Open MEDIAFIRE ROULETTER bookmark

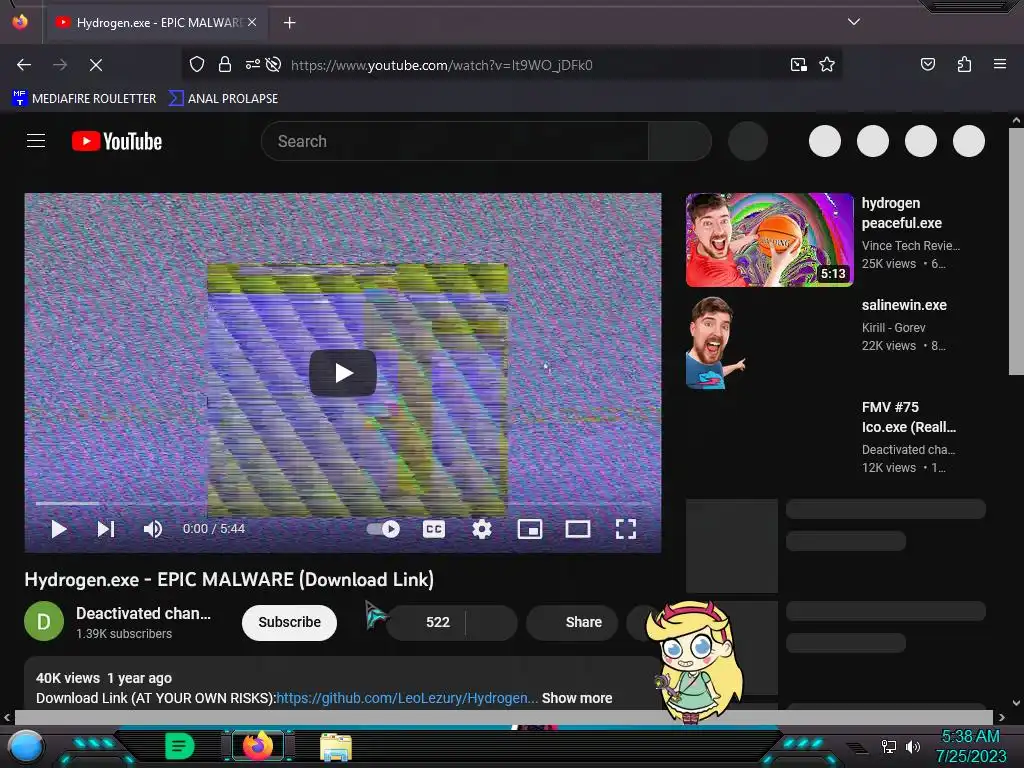coord(84,99)
